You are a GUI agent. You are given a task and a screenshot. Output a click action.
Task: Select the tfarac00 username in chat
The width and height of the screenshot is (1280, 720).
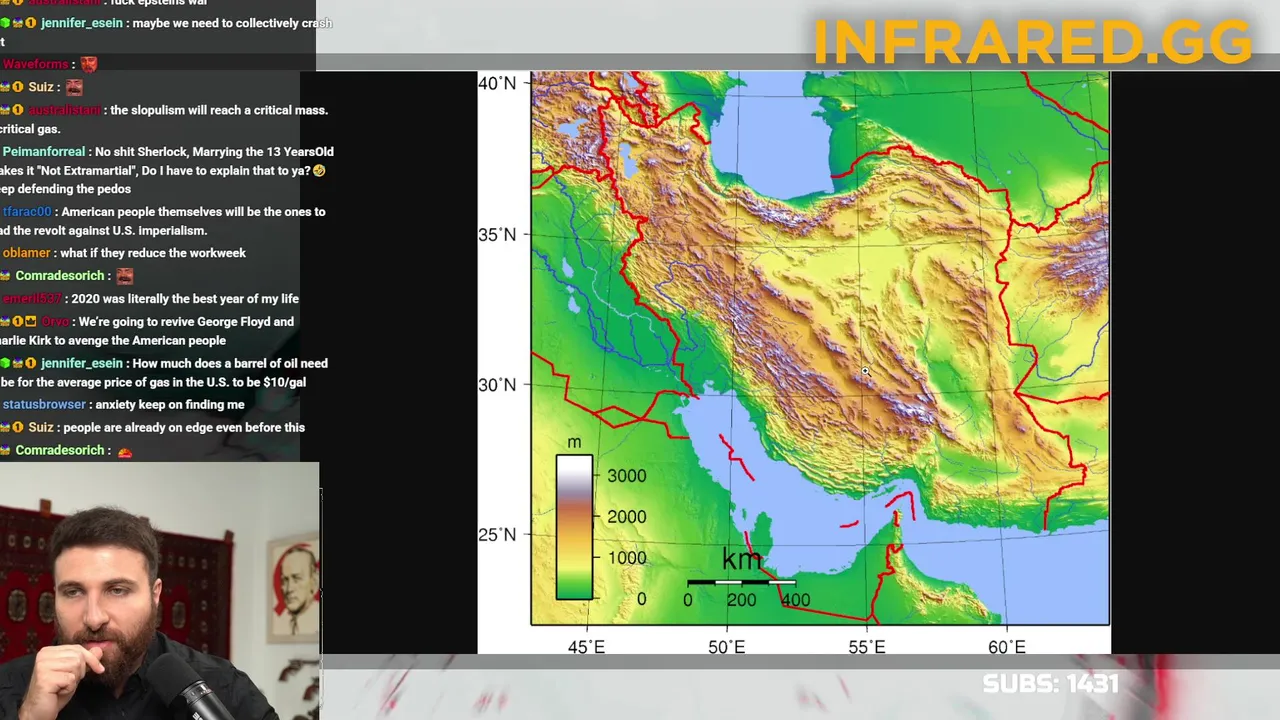click(26, 212)
